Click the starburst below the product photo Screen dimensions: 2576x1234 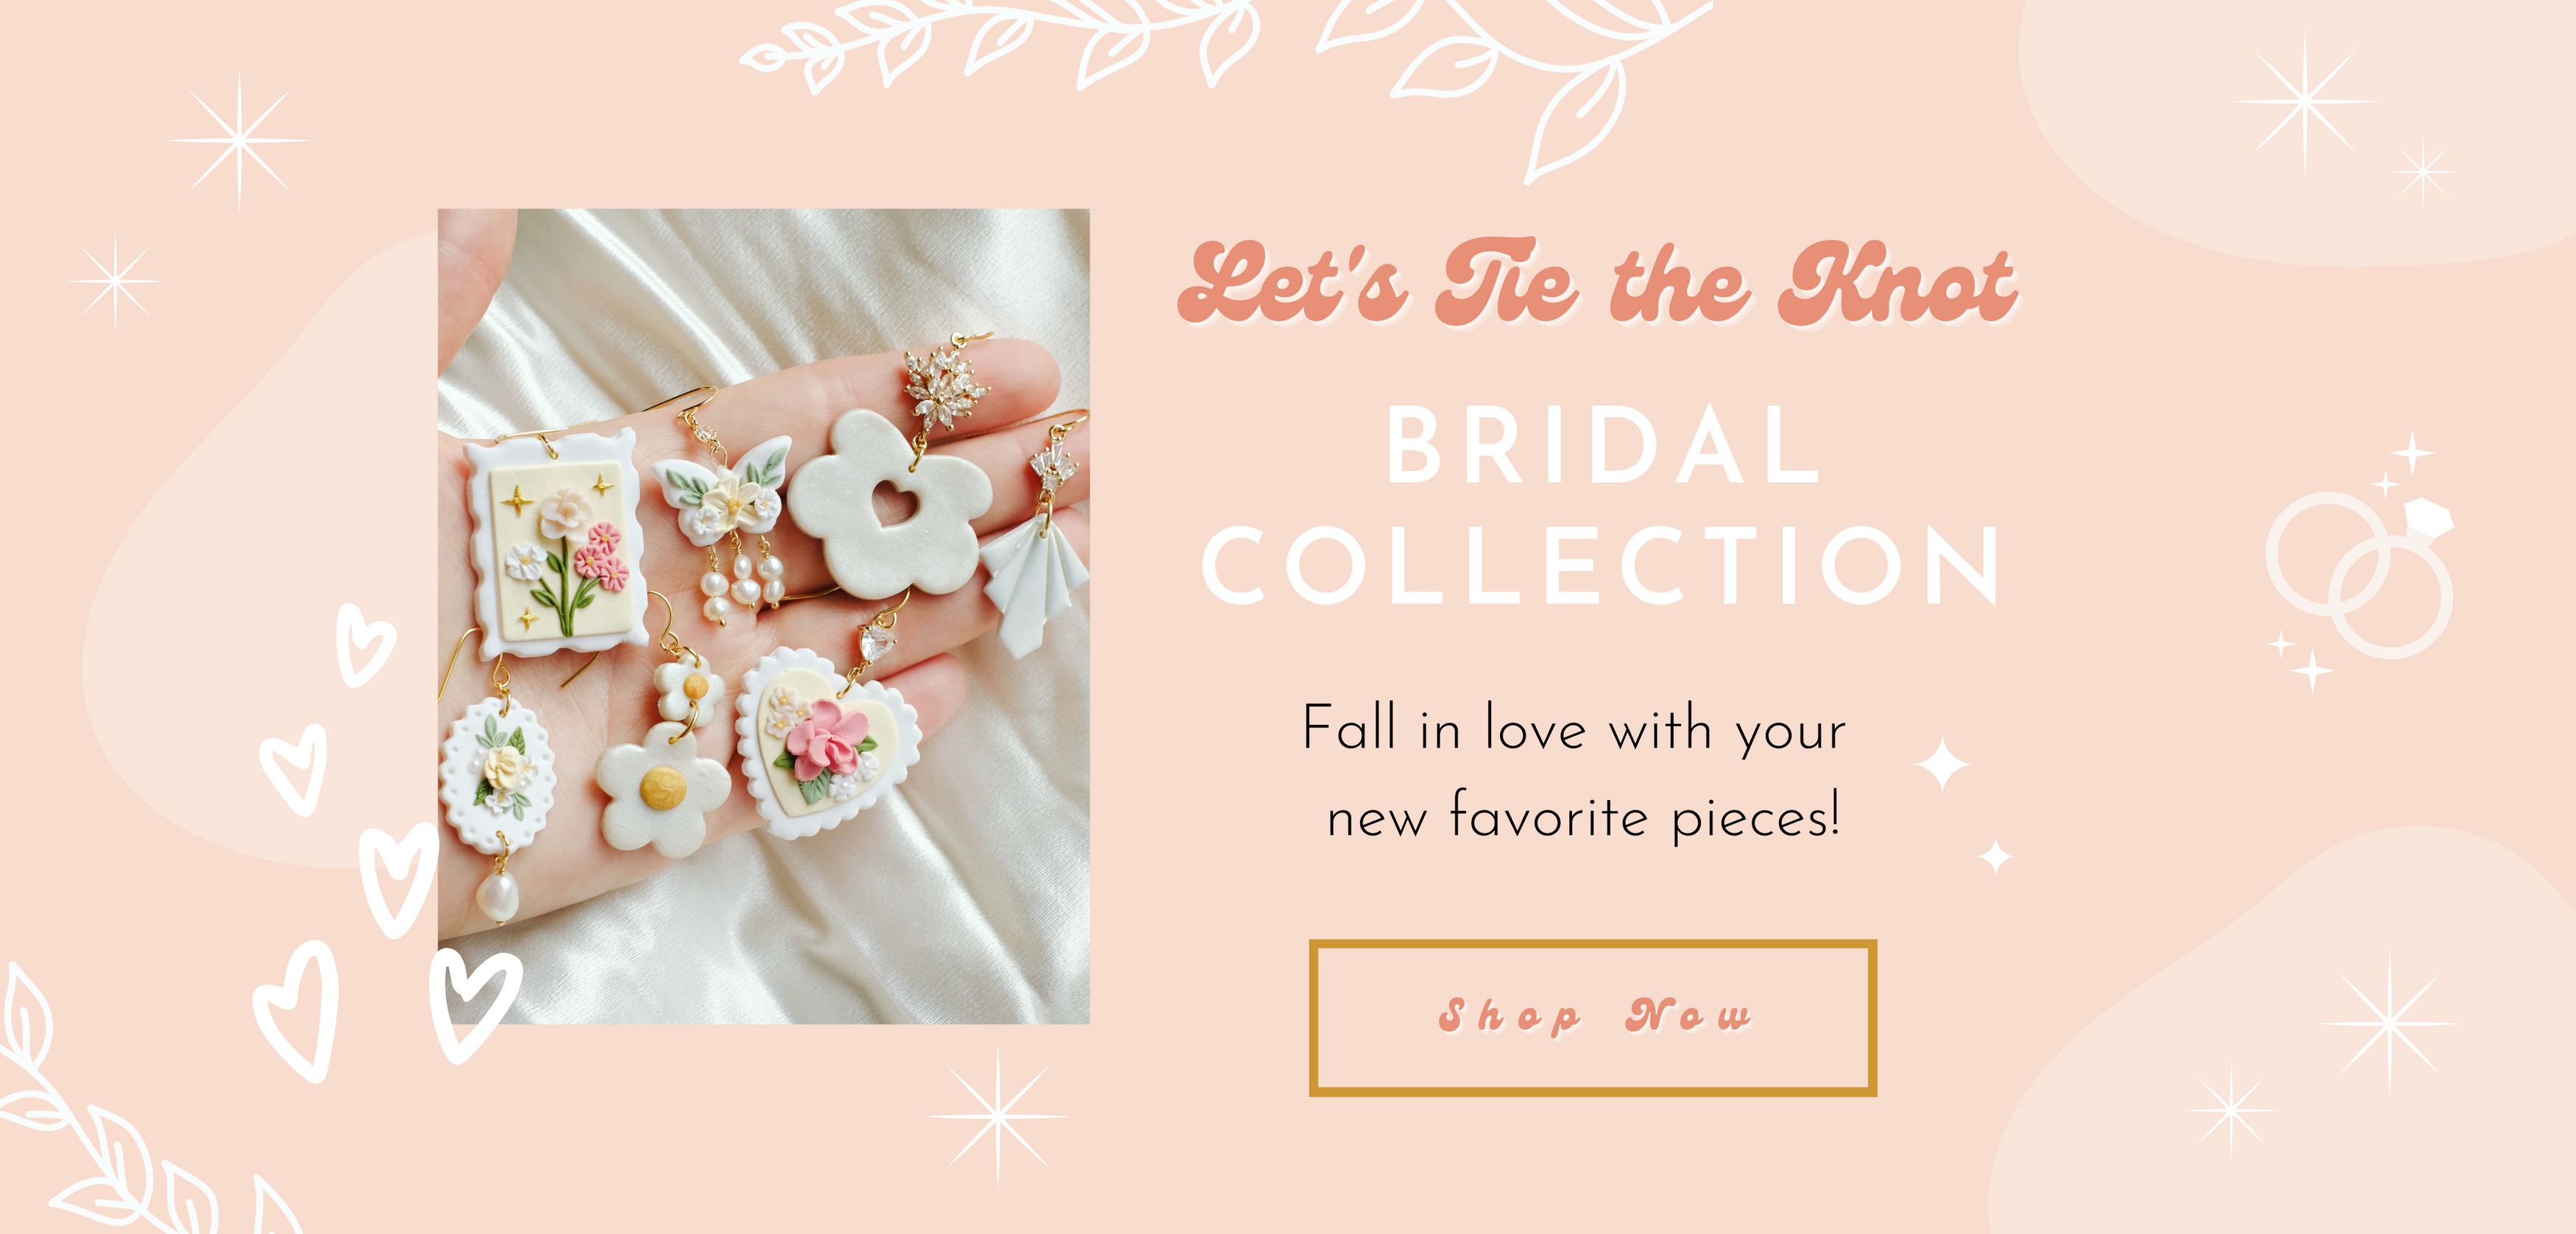coord(997,1116)
